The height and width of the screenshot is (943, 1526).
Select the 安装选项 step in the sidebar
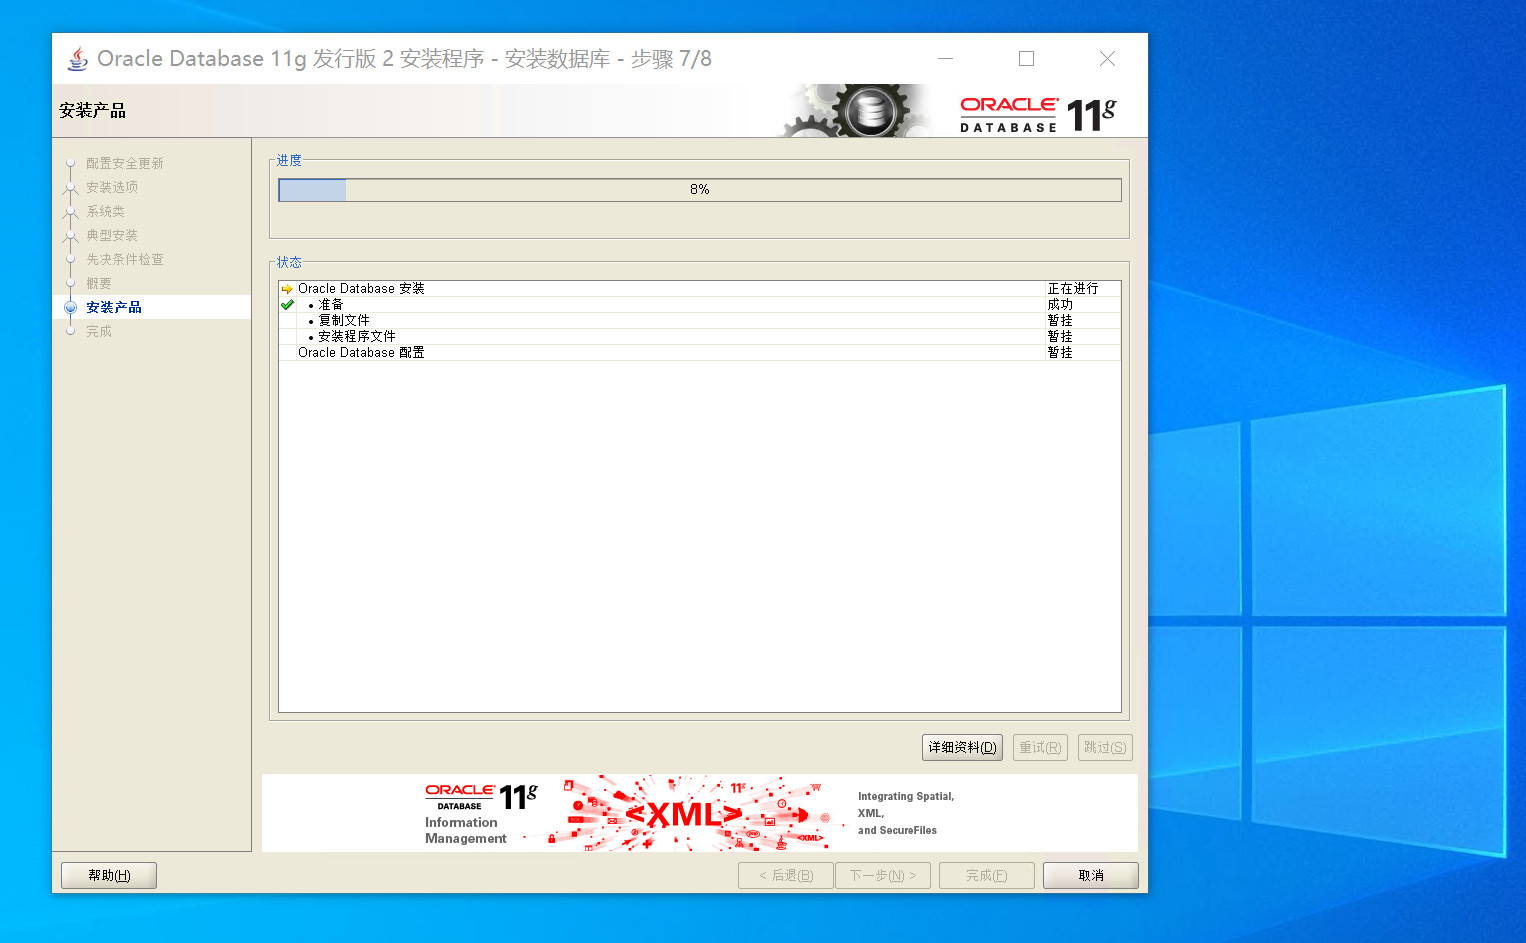pyautogui.click(x=112, y=187)
